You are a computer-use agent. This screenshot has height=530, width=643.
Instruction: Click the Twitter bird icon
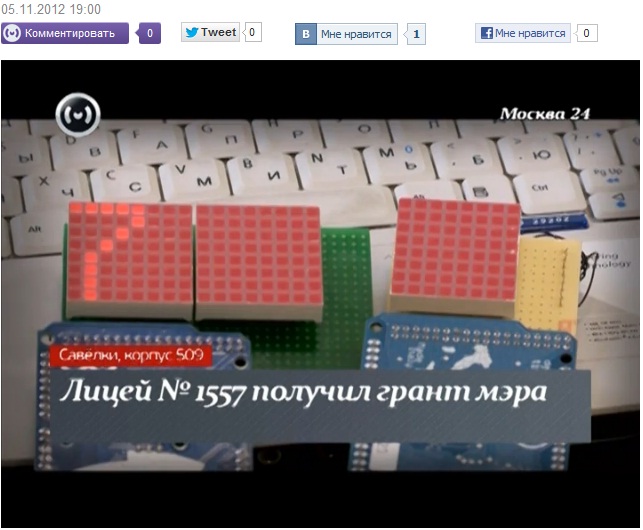[191, 32]
